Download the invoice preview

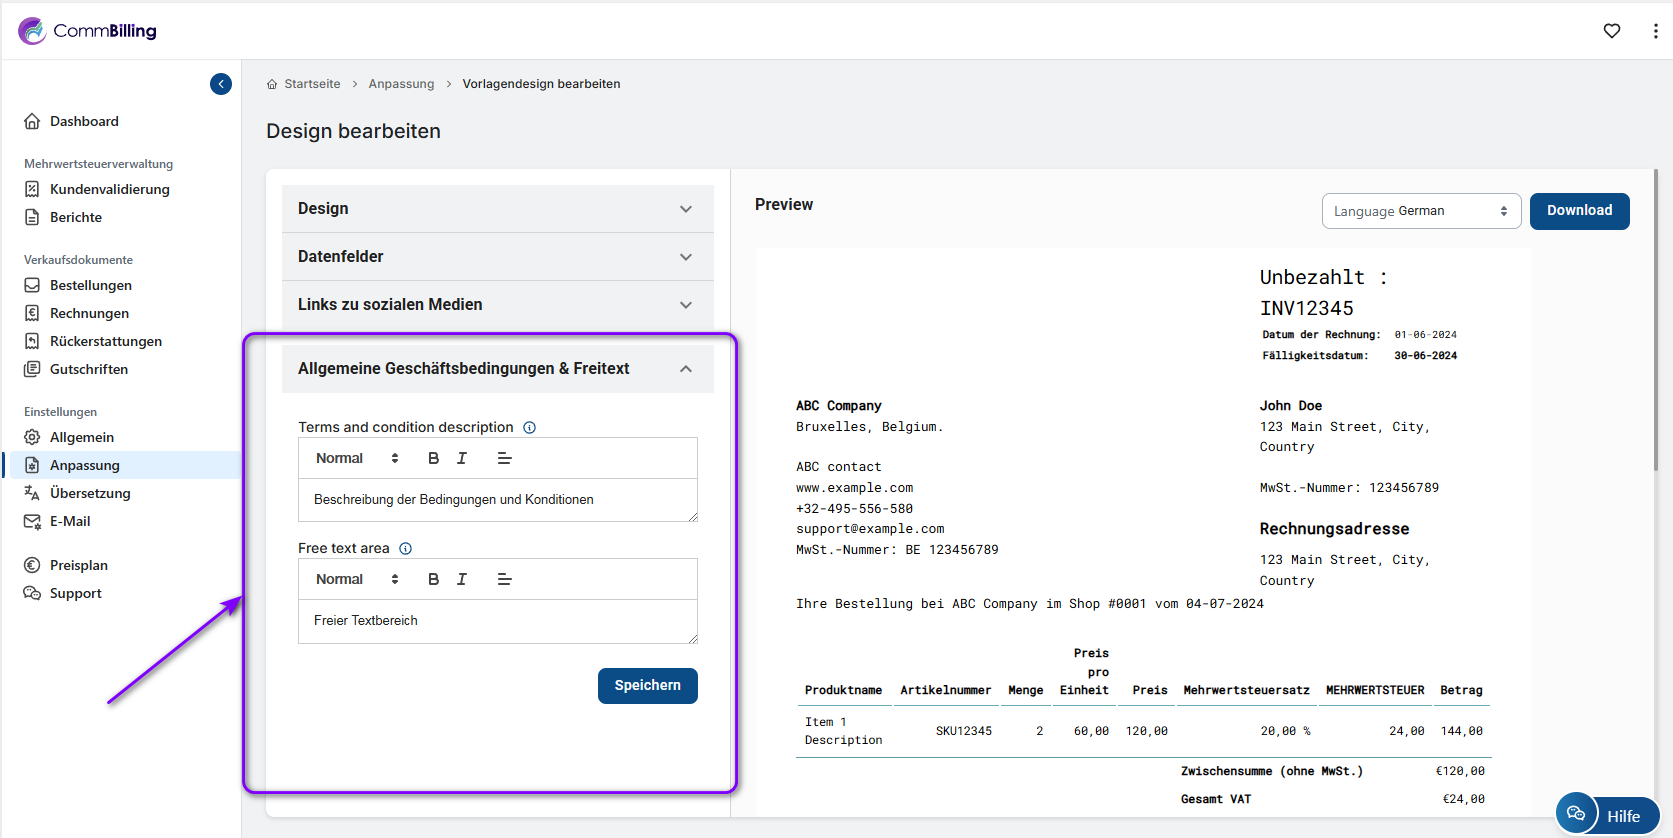coord(1579,211)
